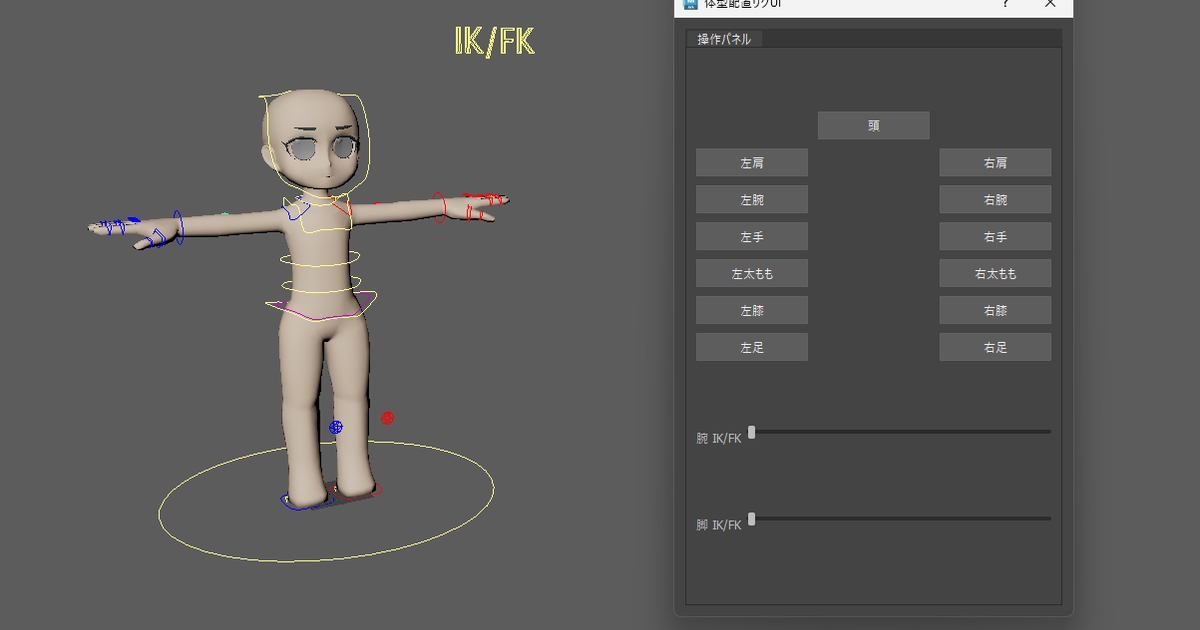This screenshot has width=1200, height=630.
Task: Pick the 左手 button
Action: click(752, 236)
